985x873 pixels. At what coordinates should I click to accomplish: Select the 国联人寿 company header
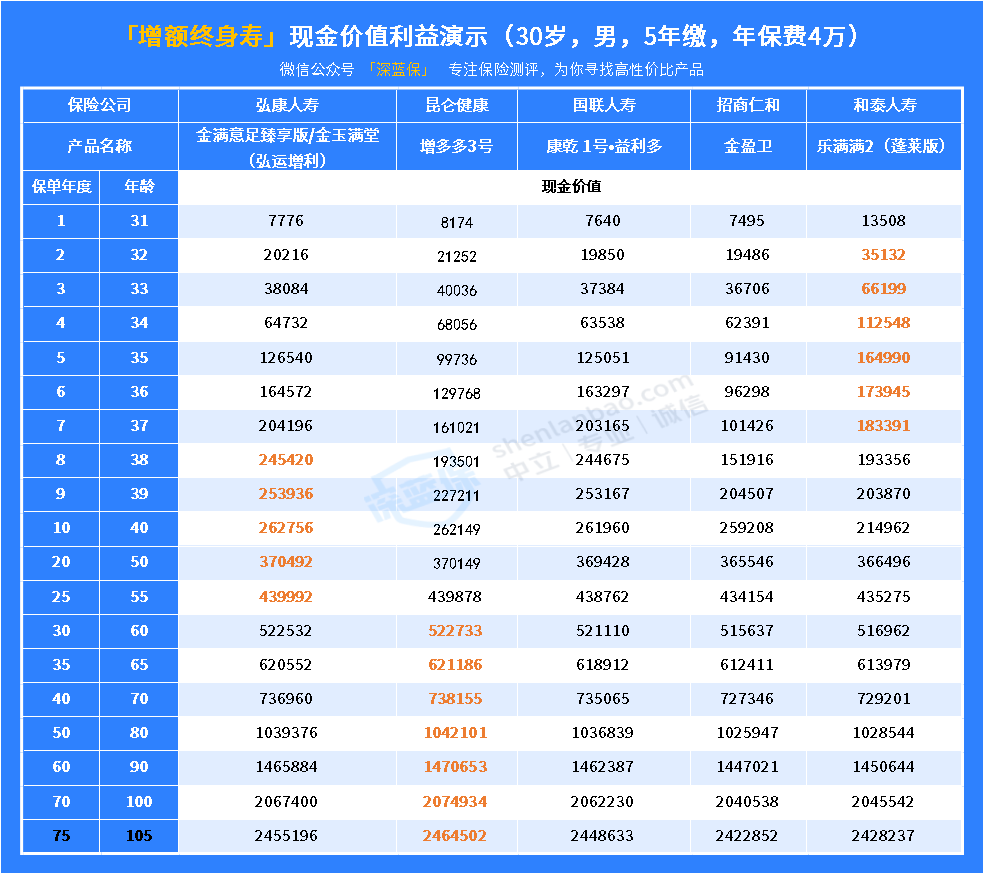pos(604,105)
